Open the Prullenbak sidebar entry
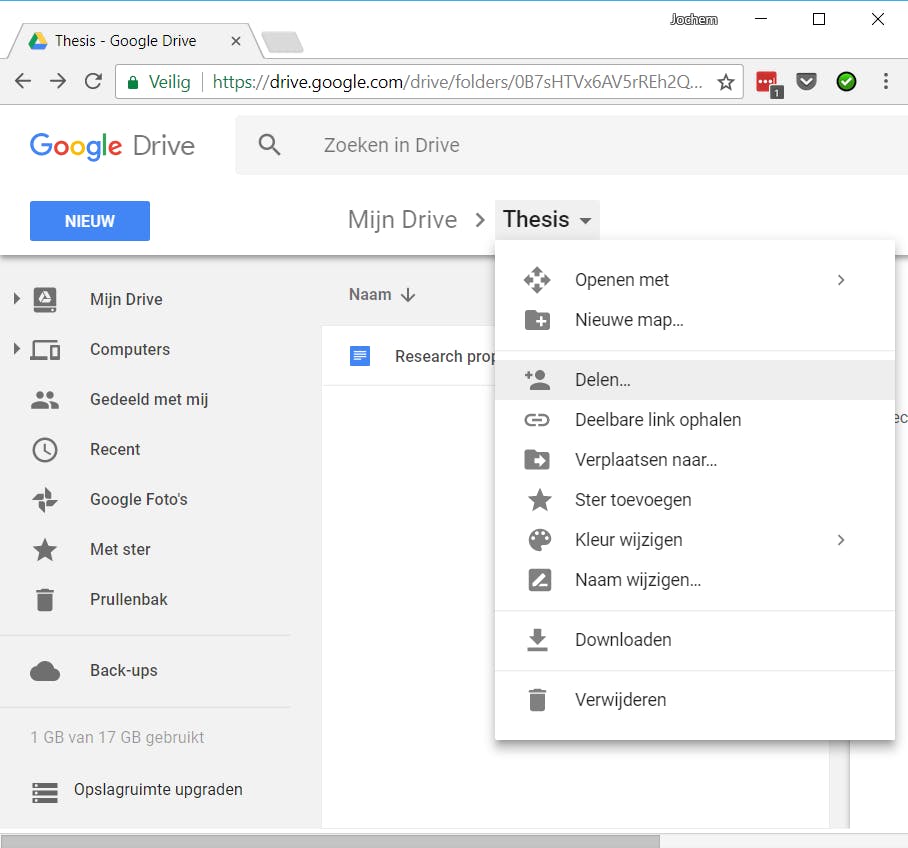Viewport: 908px width, 848px height. coord(129,600)
